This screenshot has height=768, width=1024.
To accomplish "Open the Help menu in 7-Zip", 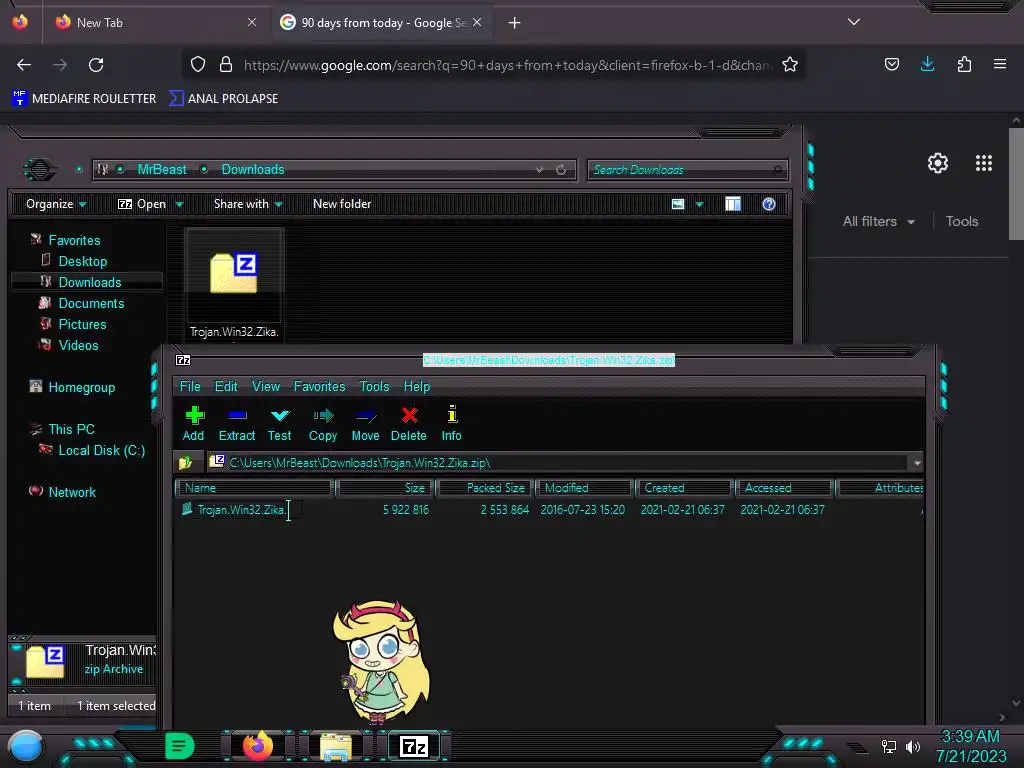I will tap(417, 387).
